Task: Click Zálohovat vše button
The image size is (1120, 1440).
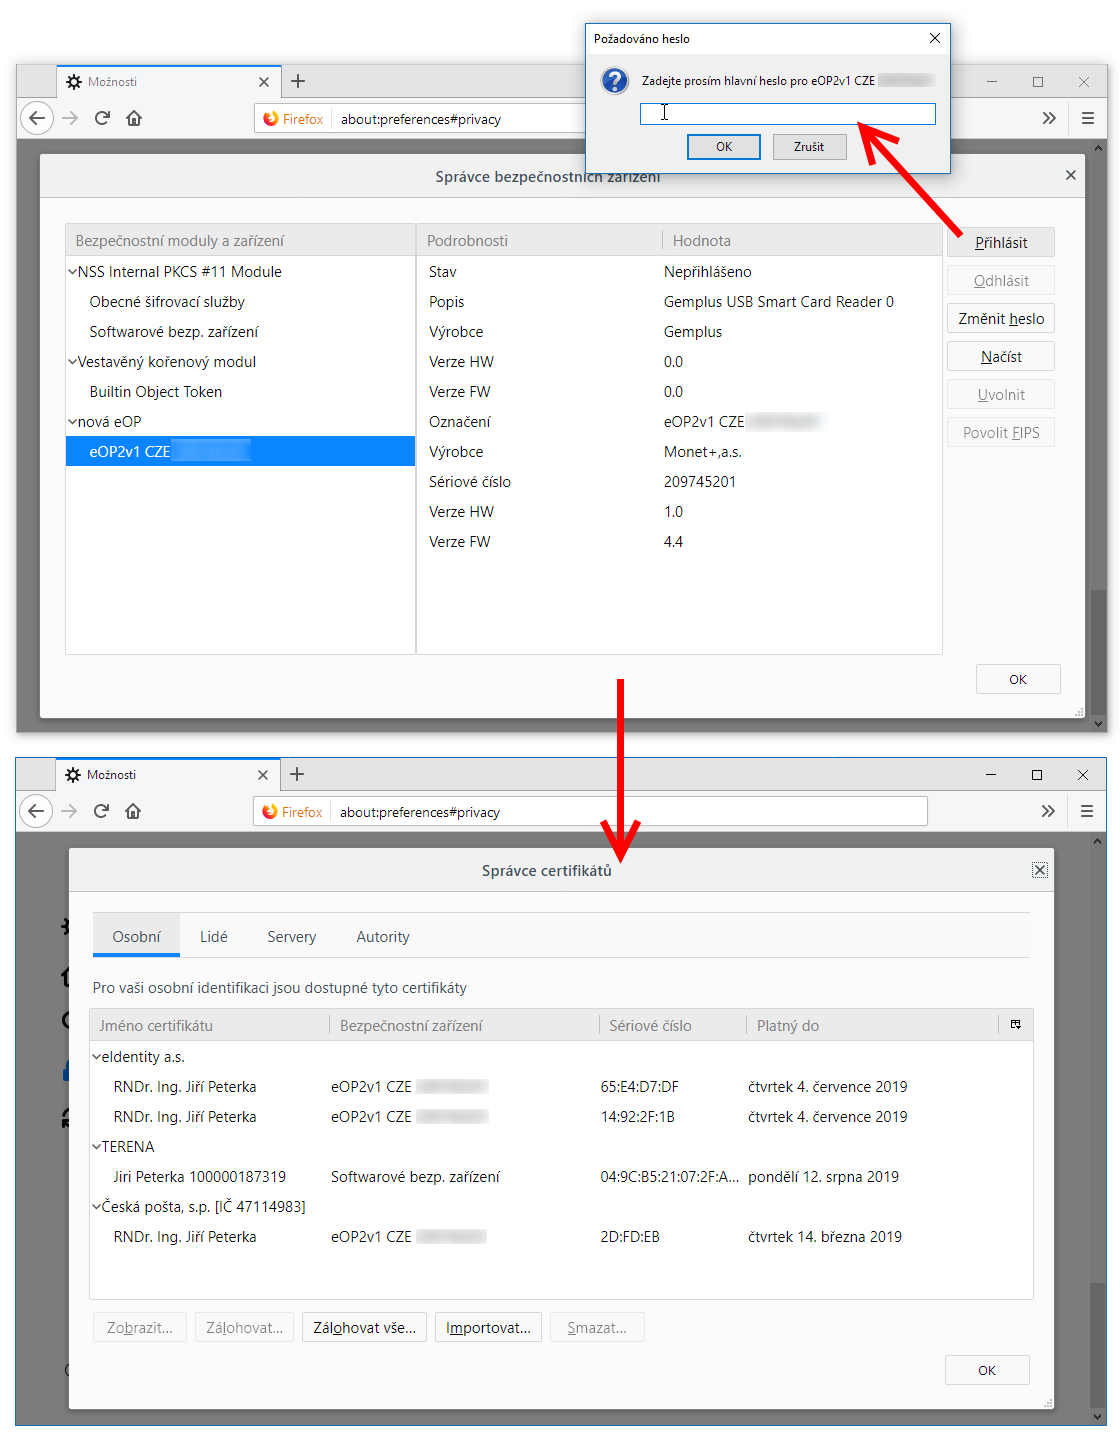Action: click(x=364, y=1327)
